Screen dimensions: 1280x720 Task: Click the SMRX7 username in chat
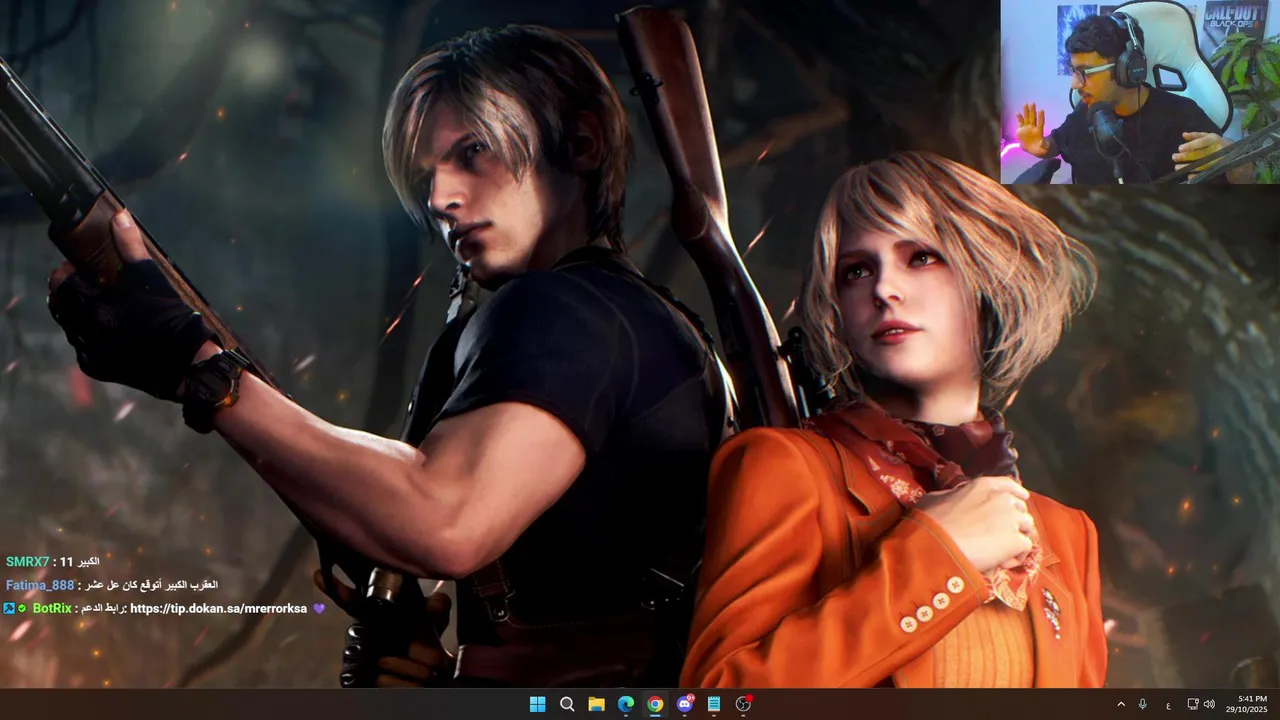pos(27,562)
